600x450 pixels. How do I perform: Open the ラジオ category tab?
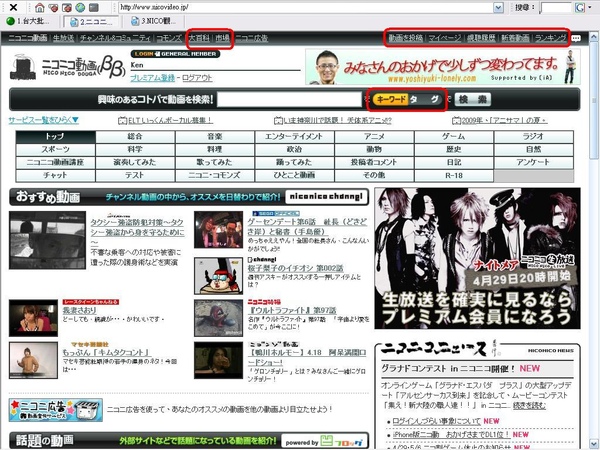534,137
